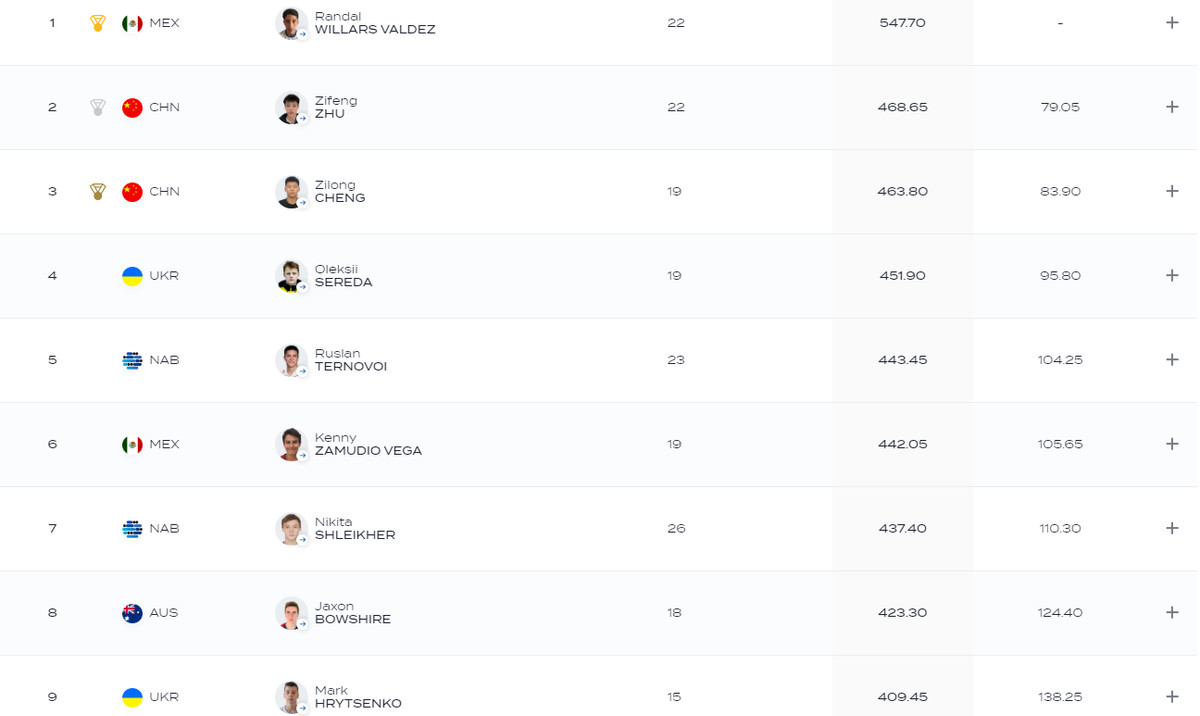The width and height of the screenshot is (1200, 716).
Task: Expand Ruslan Ternovoi's result details
Action: [x=1172, y=360]
